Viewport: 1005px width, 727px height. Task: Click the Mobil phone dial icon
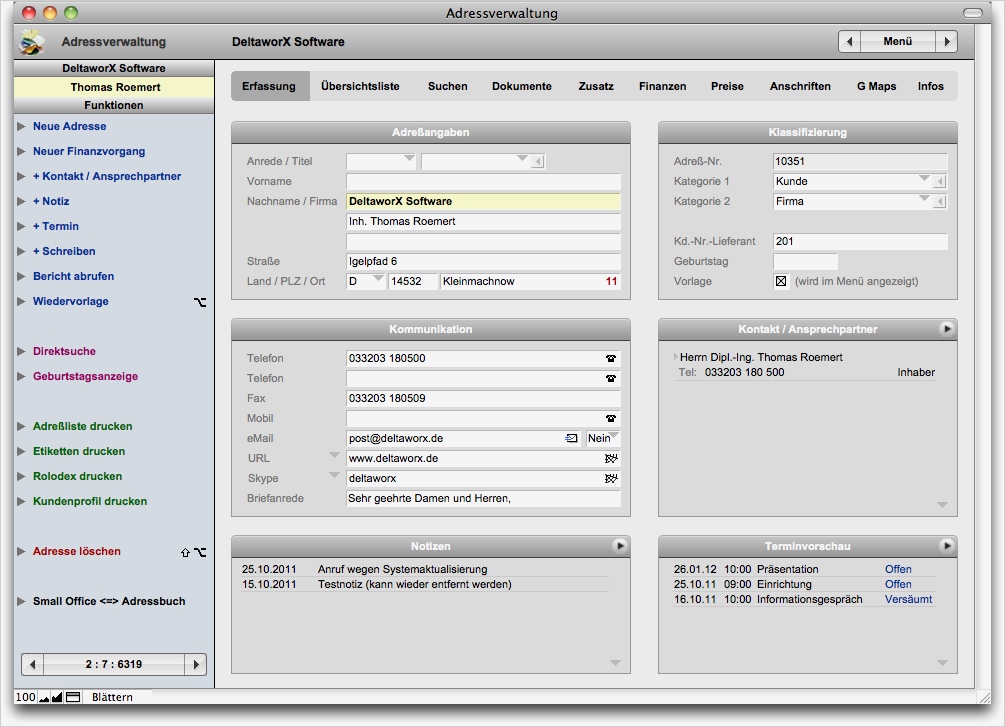tap(611, 418)
